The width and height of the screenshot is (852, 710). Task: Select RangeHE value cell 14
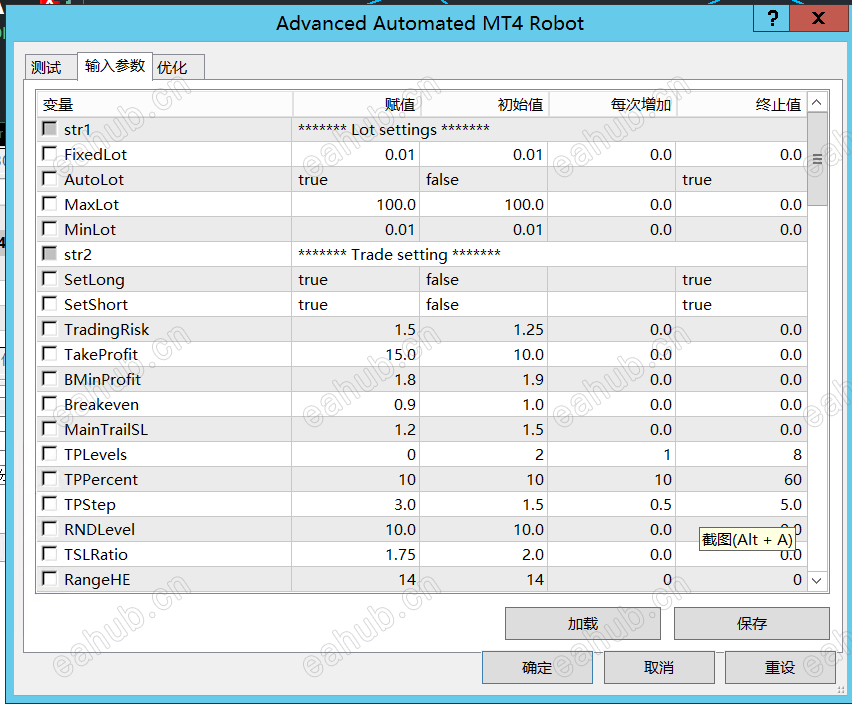356,579
